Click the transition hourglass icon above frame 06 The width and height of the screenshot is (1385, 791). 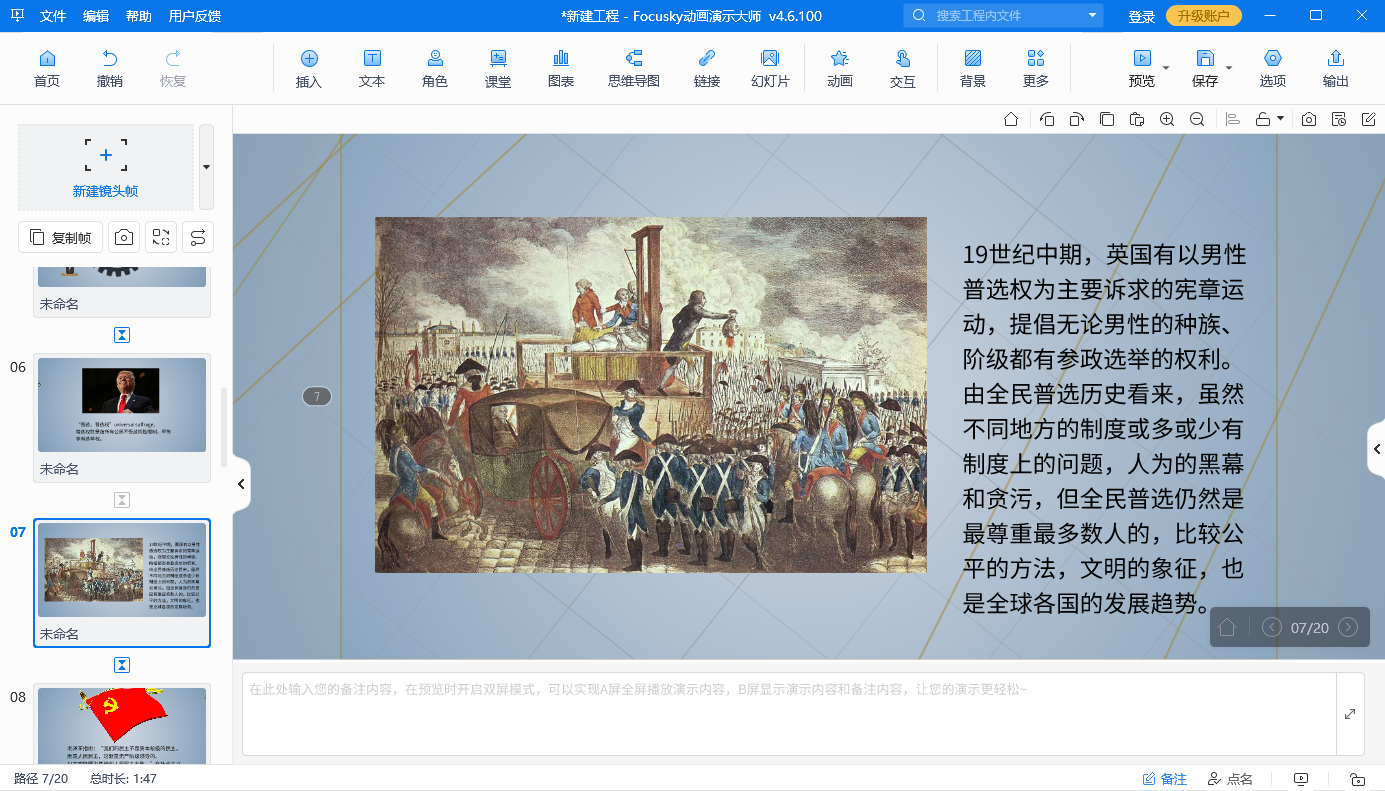(x=122, y=335)
